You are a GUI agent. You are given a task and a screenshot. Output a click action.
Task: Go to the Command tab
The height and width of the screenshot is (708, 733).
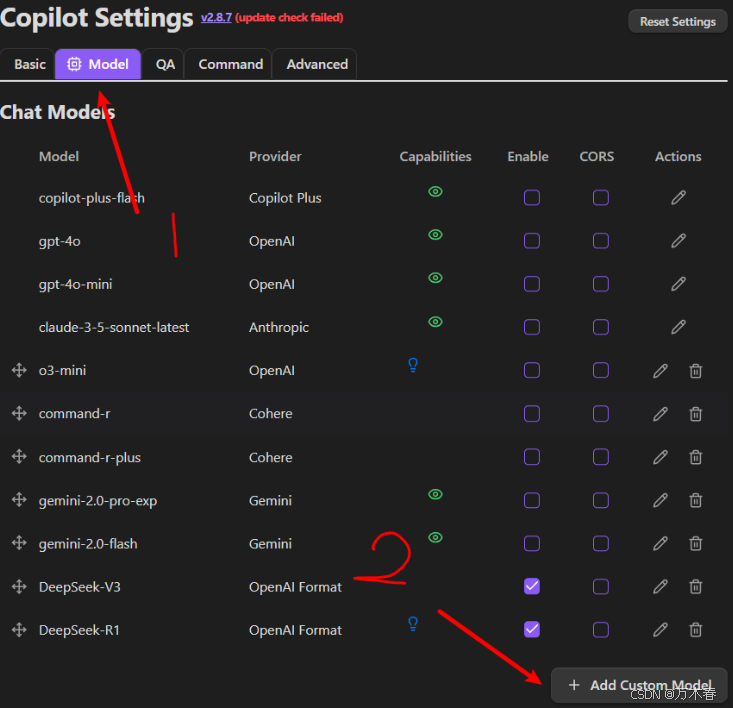230,64
